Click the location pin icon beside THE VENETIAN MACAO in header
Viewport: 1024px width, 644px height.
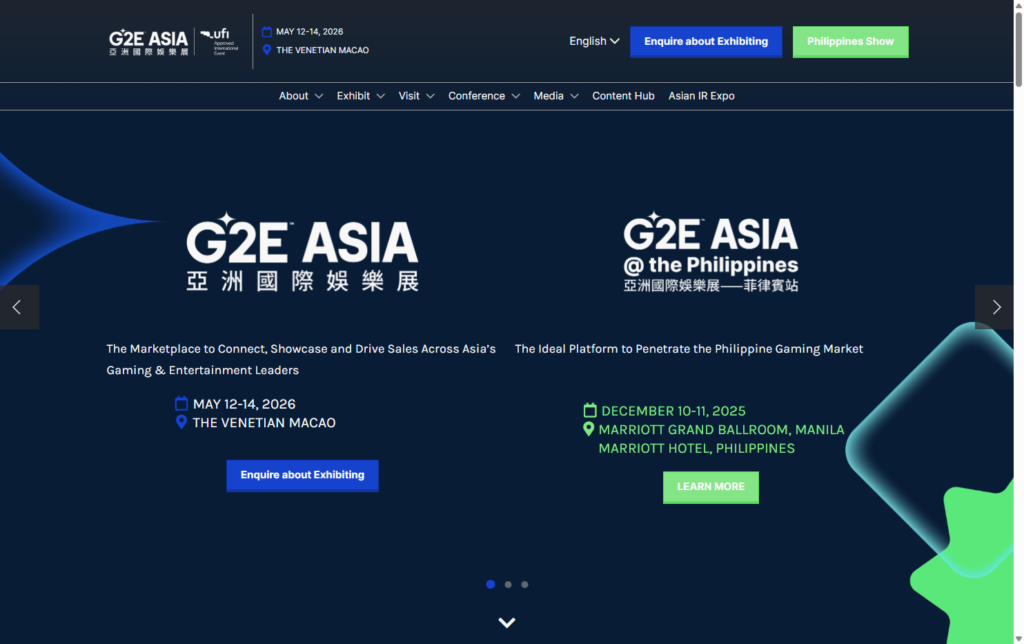pos(265,49)
